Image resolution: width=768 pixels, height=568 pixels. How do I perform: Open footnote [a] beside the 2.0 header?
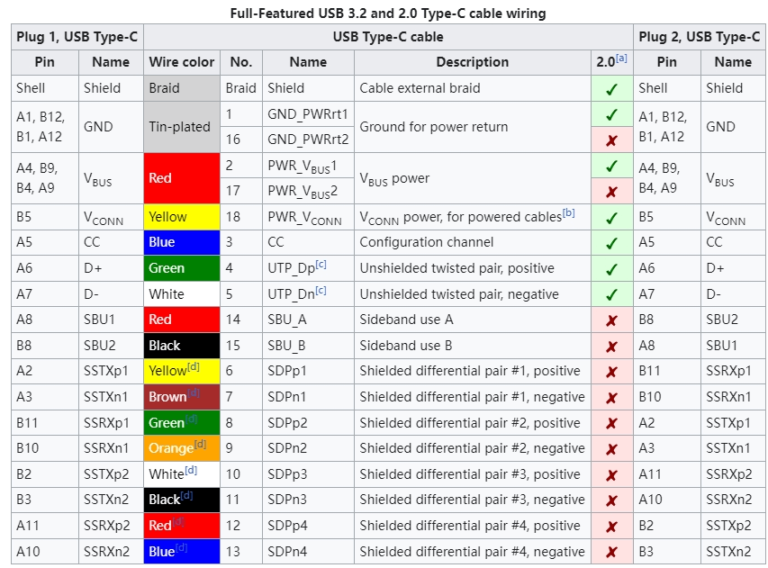point(621,59)
